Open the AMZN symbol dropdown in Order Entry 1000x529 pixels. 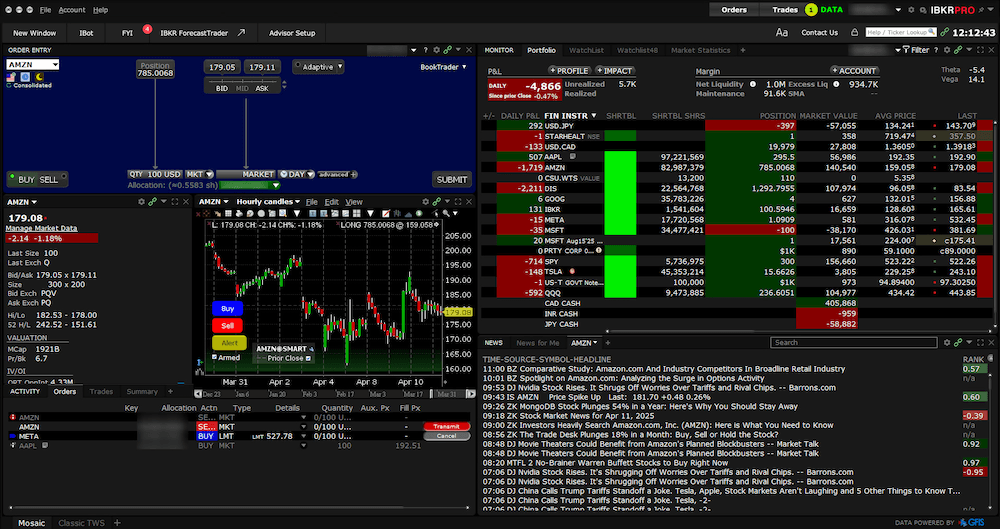coord(55,64)
